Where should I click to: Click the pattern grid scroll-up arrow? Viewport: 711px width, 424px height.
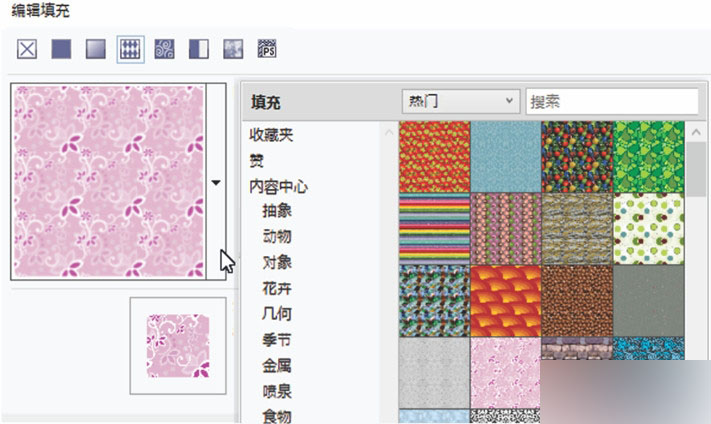696,132
